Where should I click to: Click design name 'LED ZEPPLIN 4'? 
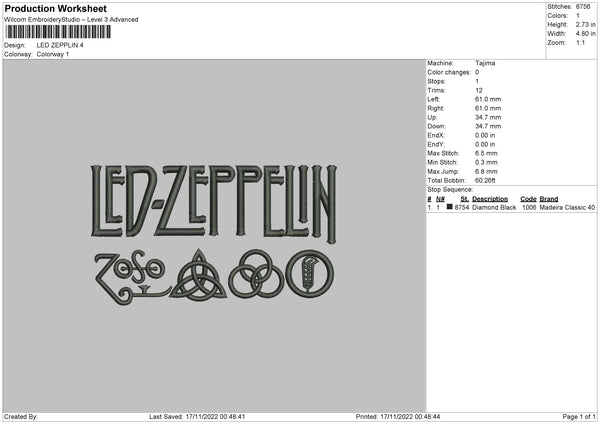tap(60, 45)
